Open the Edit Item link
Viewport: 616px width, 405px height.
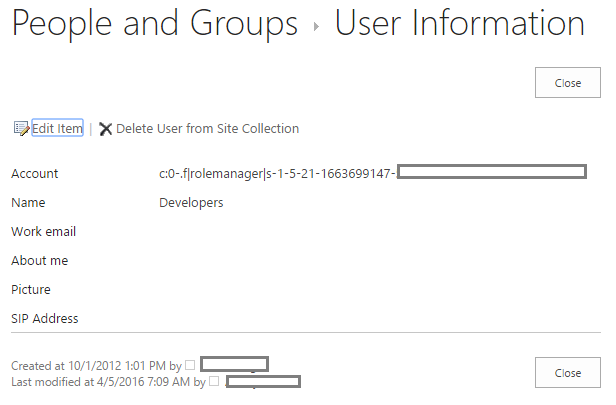point(57,128)
